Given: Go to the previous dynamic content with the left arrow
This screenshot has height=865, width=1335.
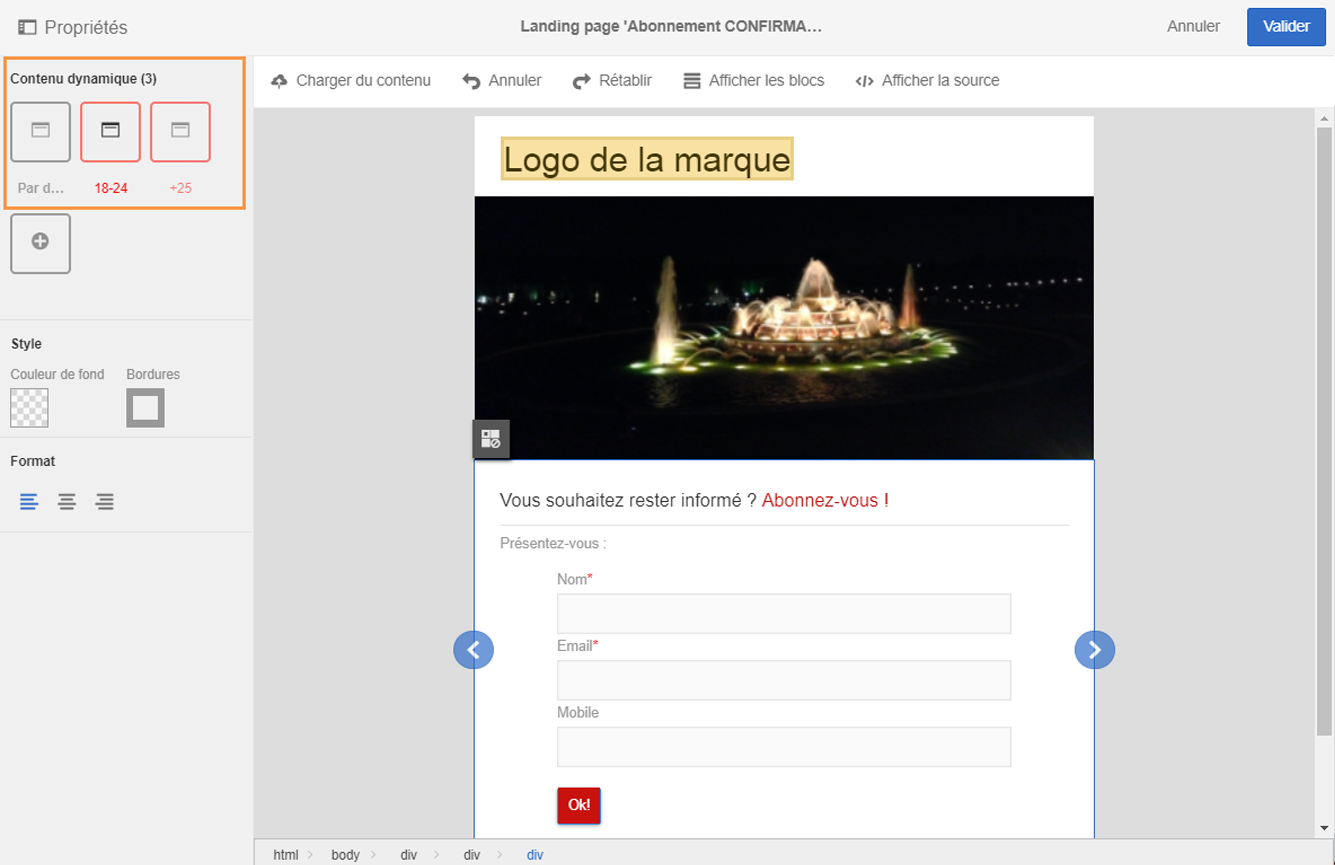Looking at the screenshot, I should pyautogui.click(x=474, y=650).
